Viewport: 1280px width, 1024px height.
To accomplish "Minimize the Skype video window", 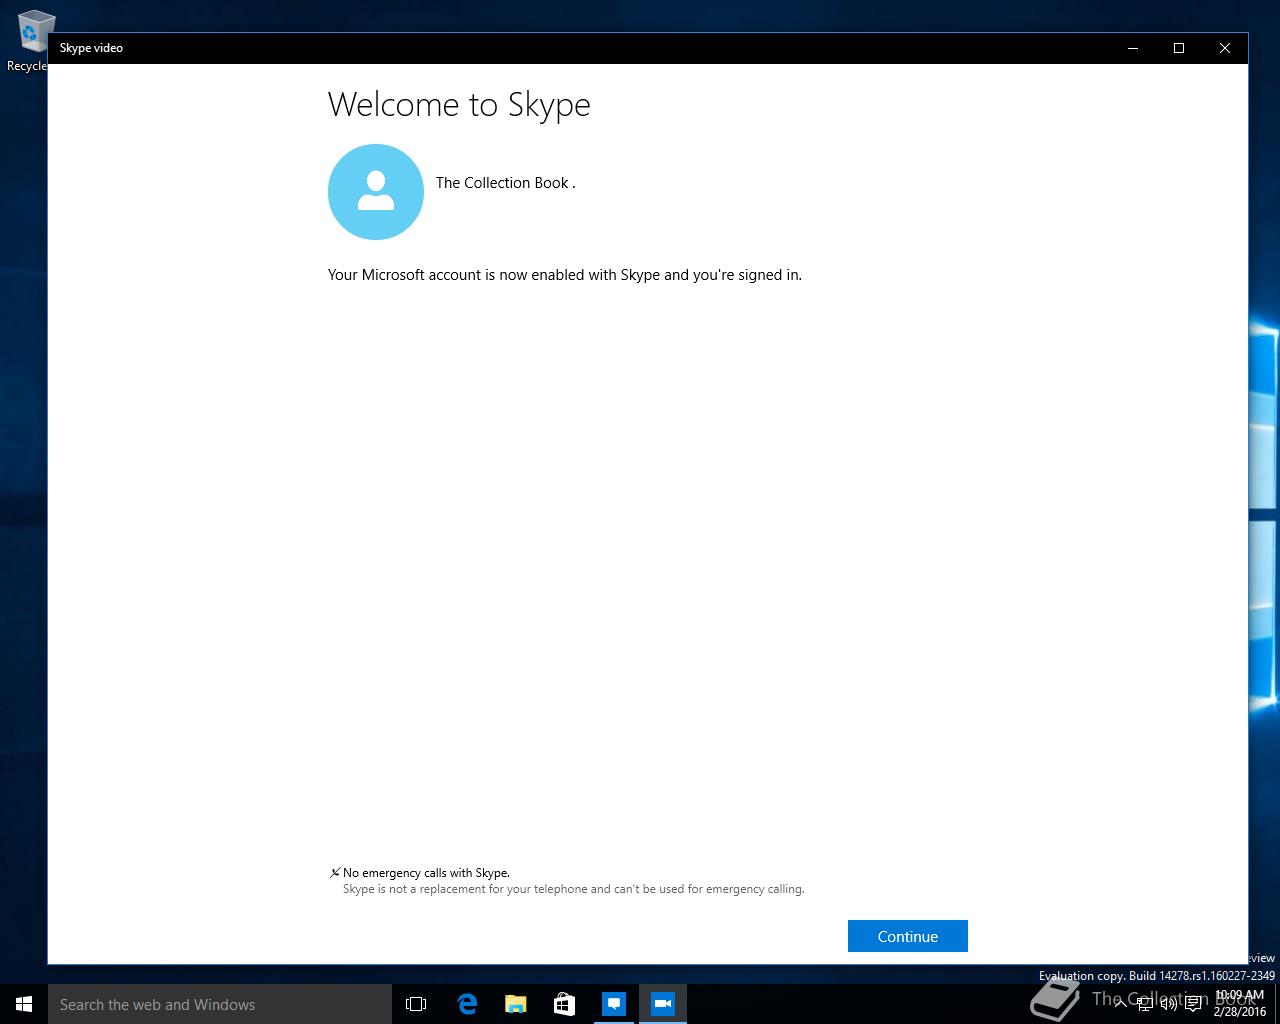I will pos(1133,48).
